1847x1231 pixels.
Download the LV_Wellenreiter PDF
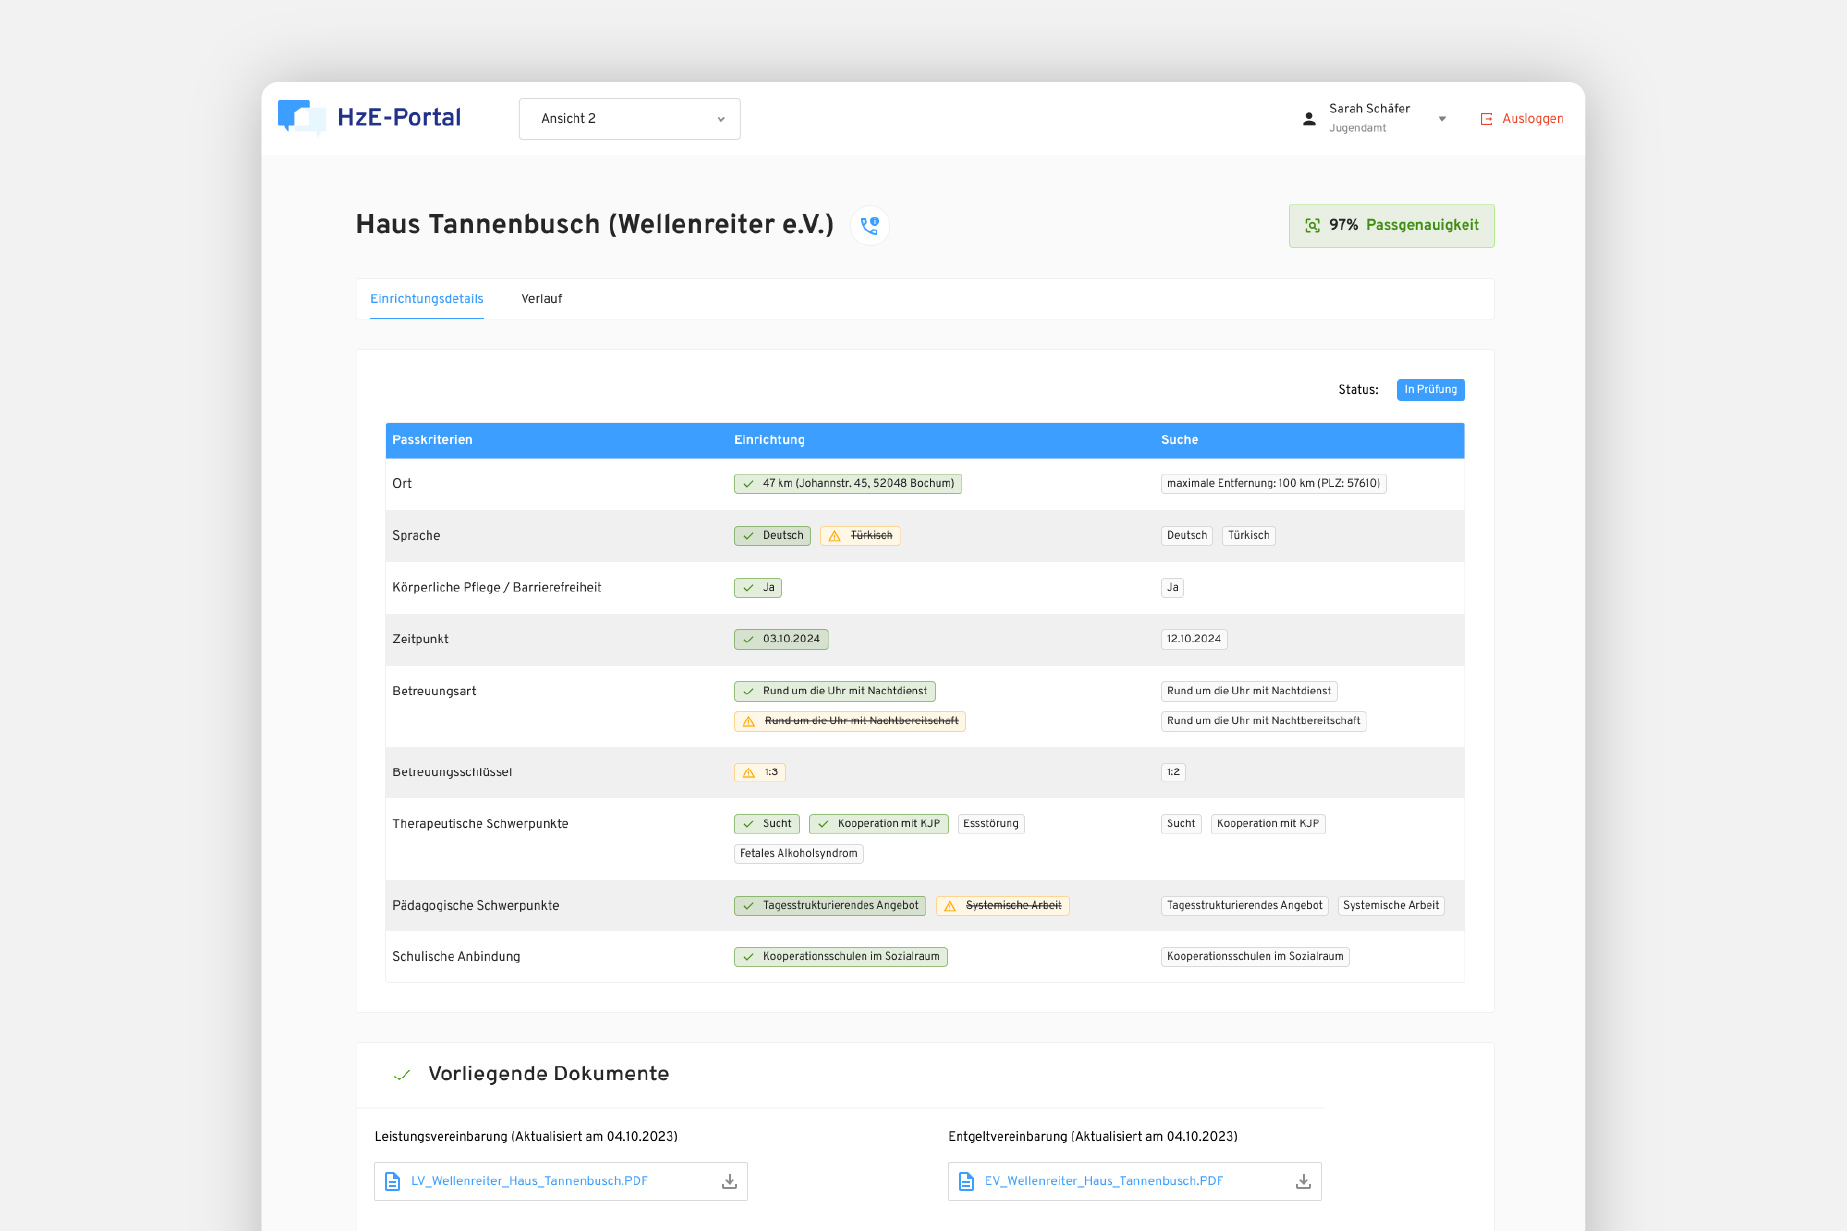[730, 1182]
